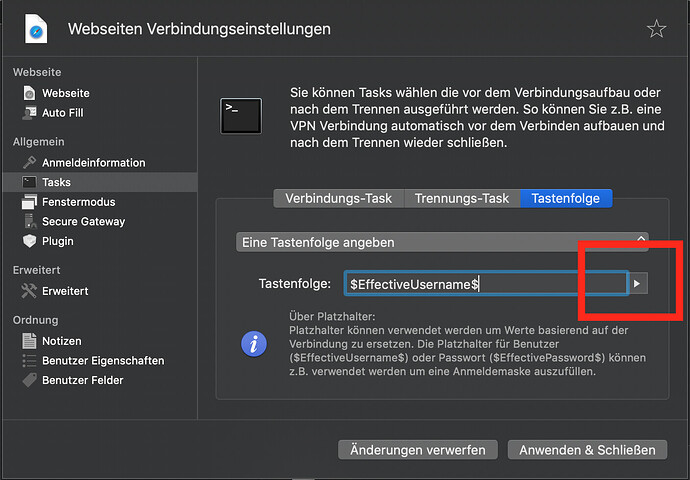Viewport: 690px width, 480px height.
Task: Click the Anmeldeinformation key icon
Action: [x=29, y=162]
